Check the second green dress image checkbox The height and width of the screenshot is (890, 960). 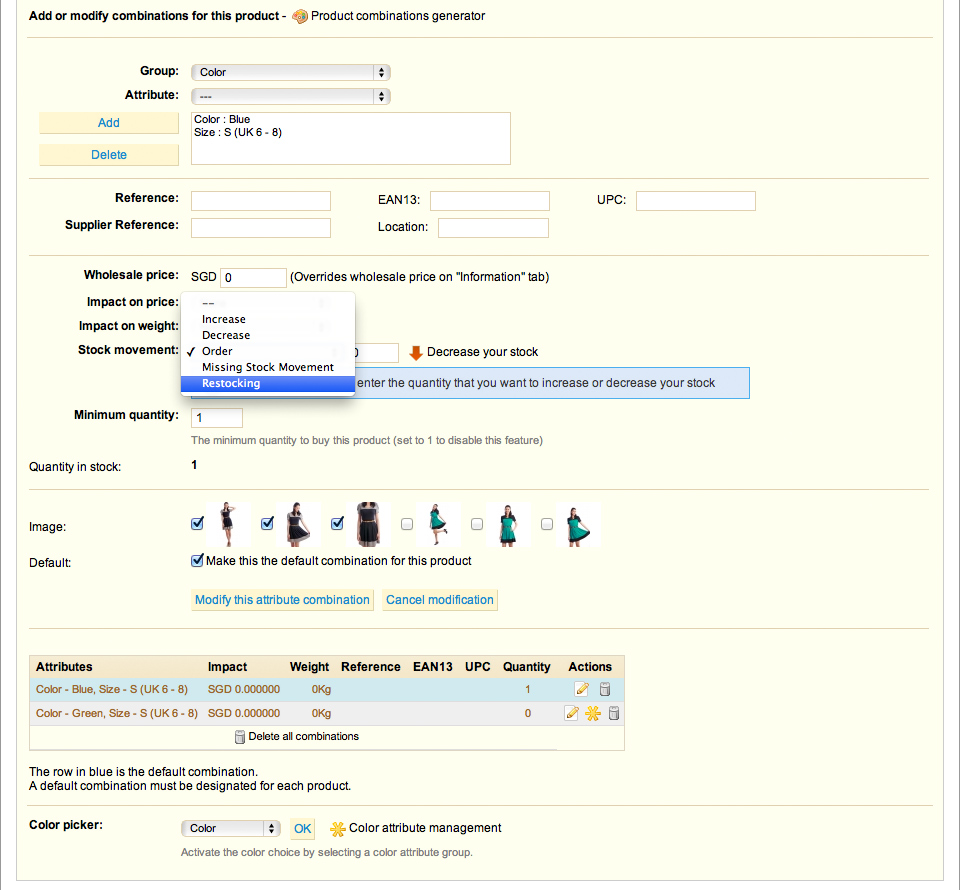point(477,524)
